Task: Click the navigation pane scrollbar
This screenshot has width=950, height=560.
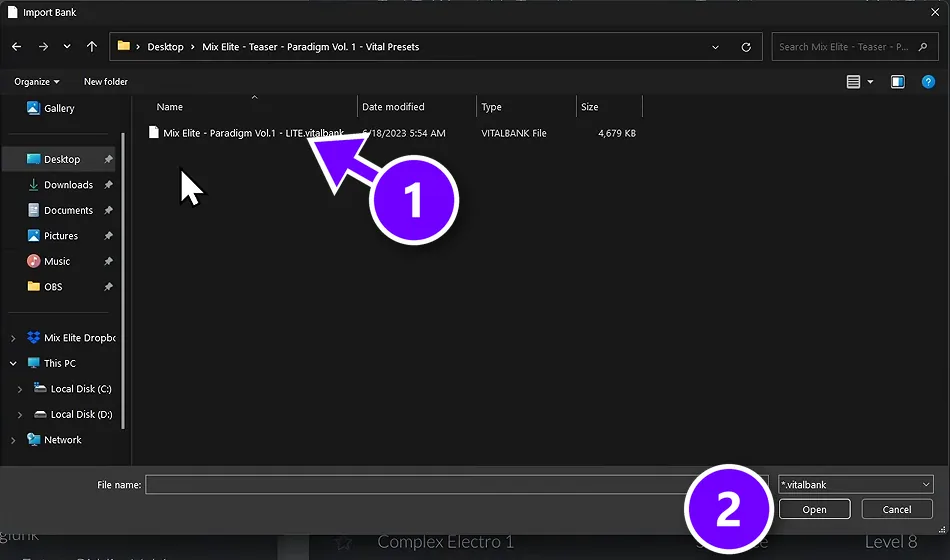Action: [123, 281]
